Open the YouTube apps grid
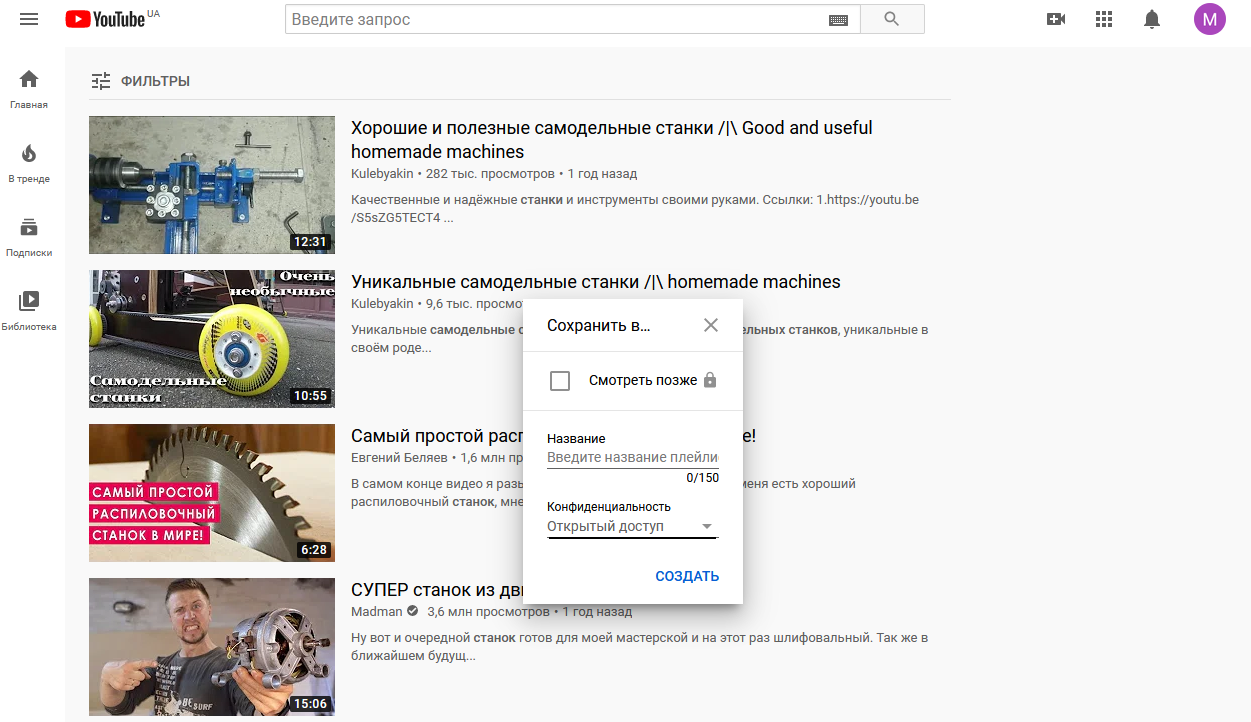The image size is (1251, 722). point(1104,19)
